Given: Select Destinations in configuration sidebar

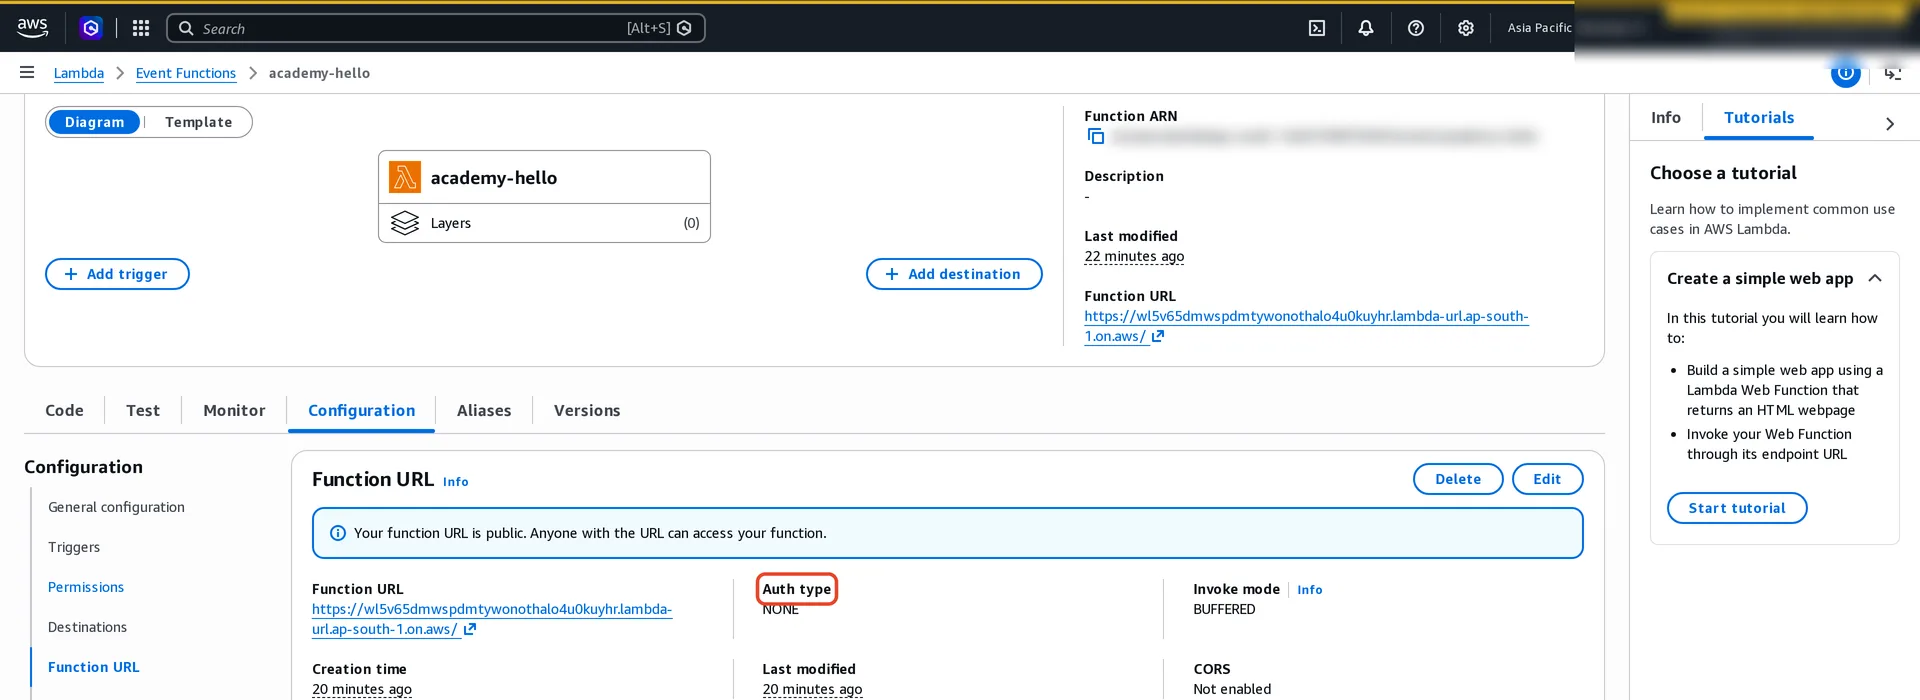Looking at the screenshot, I should (87, 627).
